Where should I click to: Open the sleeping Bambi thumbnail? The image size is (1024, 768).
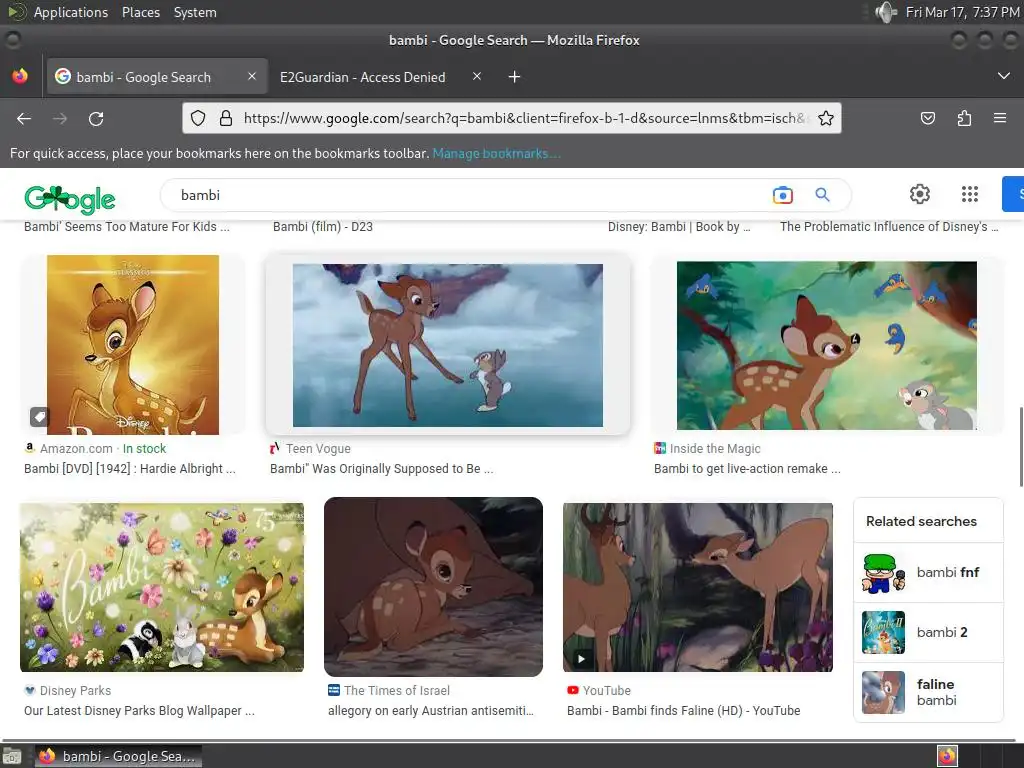433,587
